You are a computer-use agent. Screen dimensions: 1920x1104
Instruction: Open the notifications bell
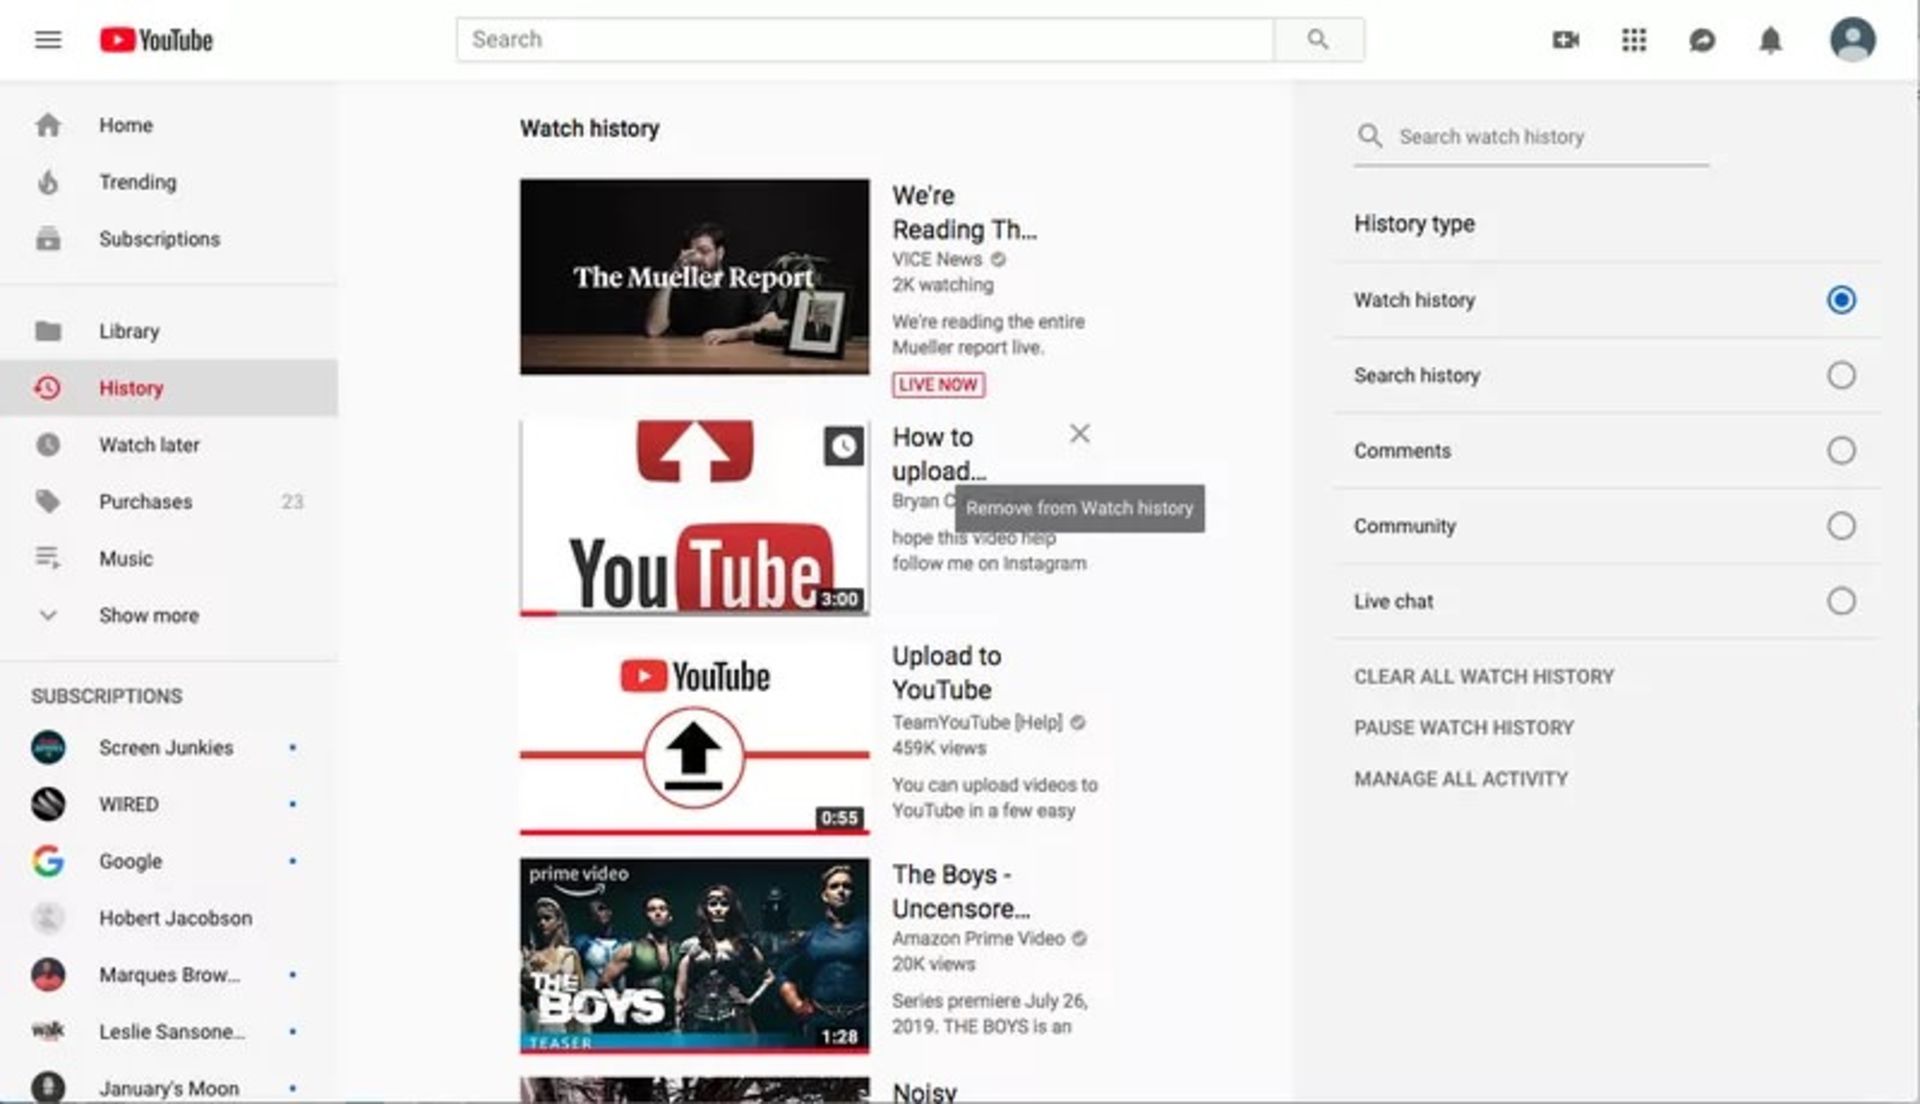[1770, 40]
